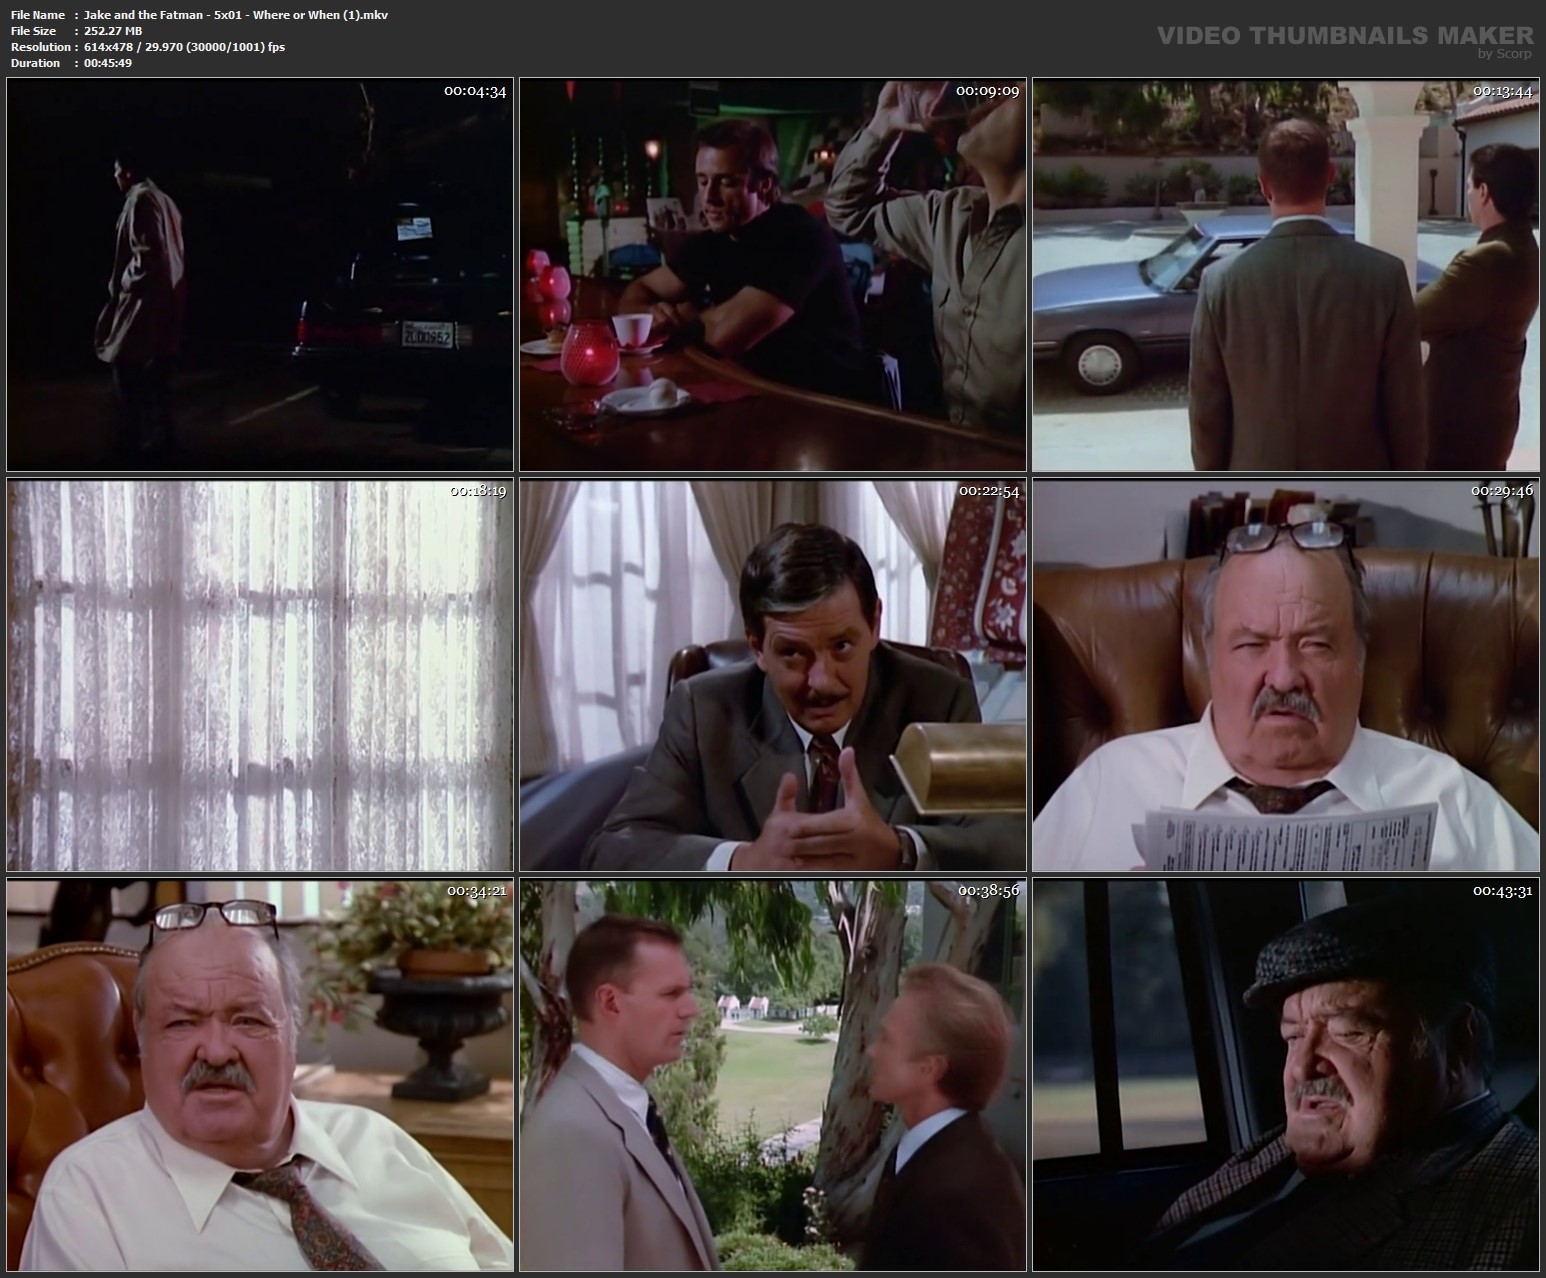Open the thumbnail stamped 00:22:54
This screenshot has width=1546, height=1278.
pos(773,675)
